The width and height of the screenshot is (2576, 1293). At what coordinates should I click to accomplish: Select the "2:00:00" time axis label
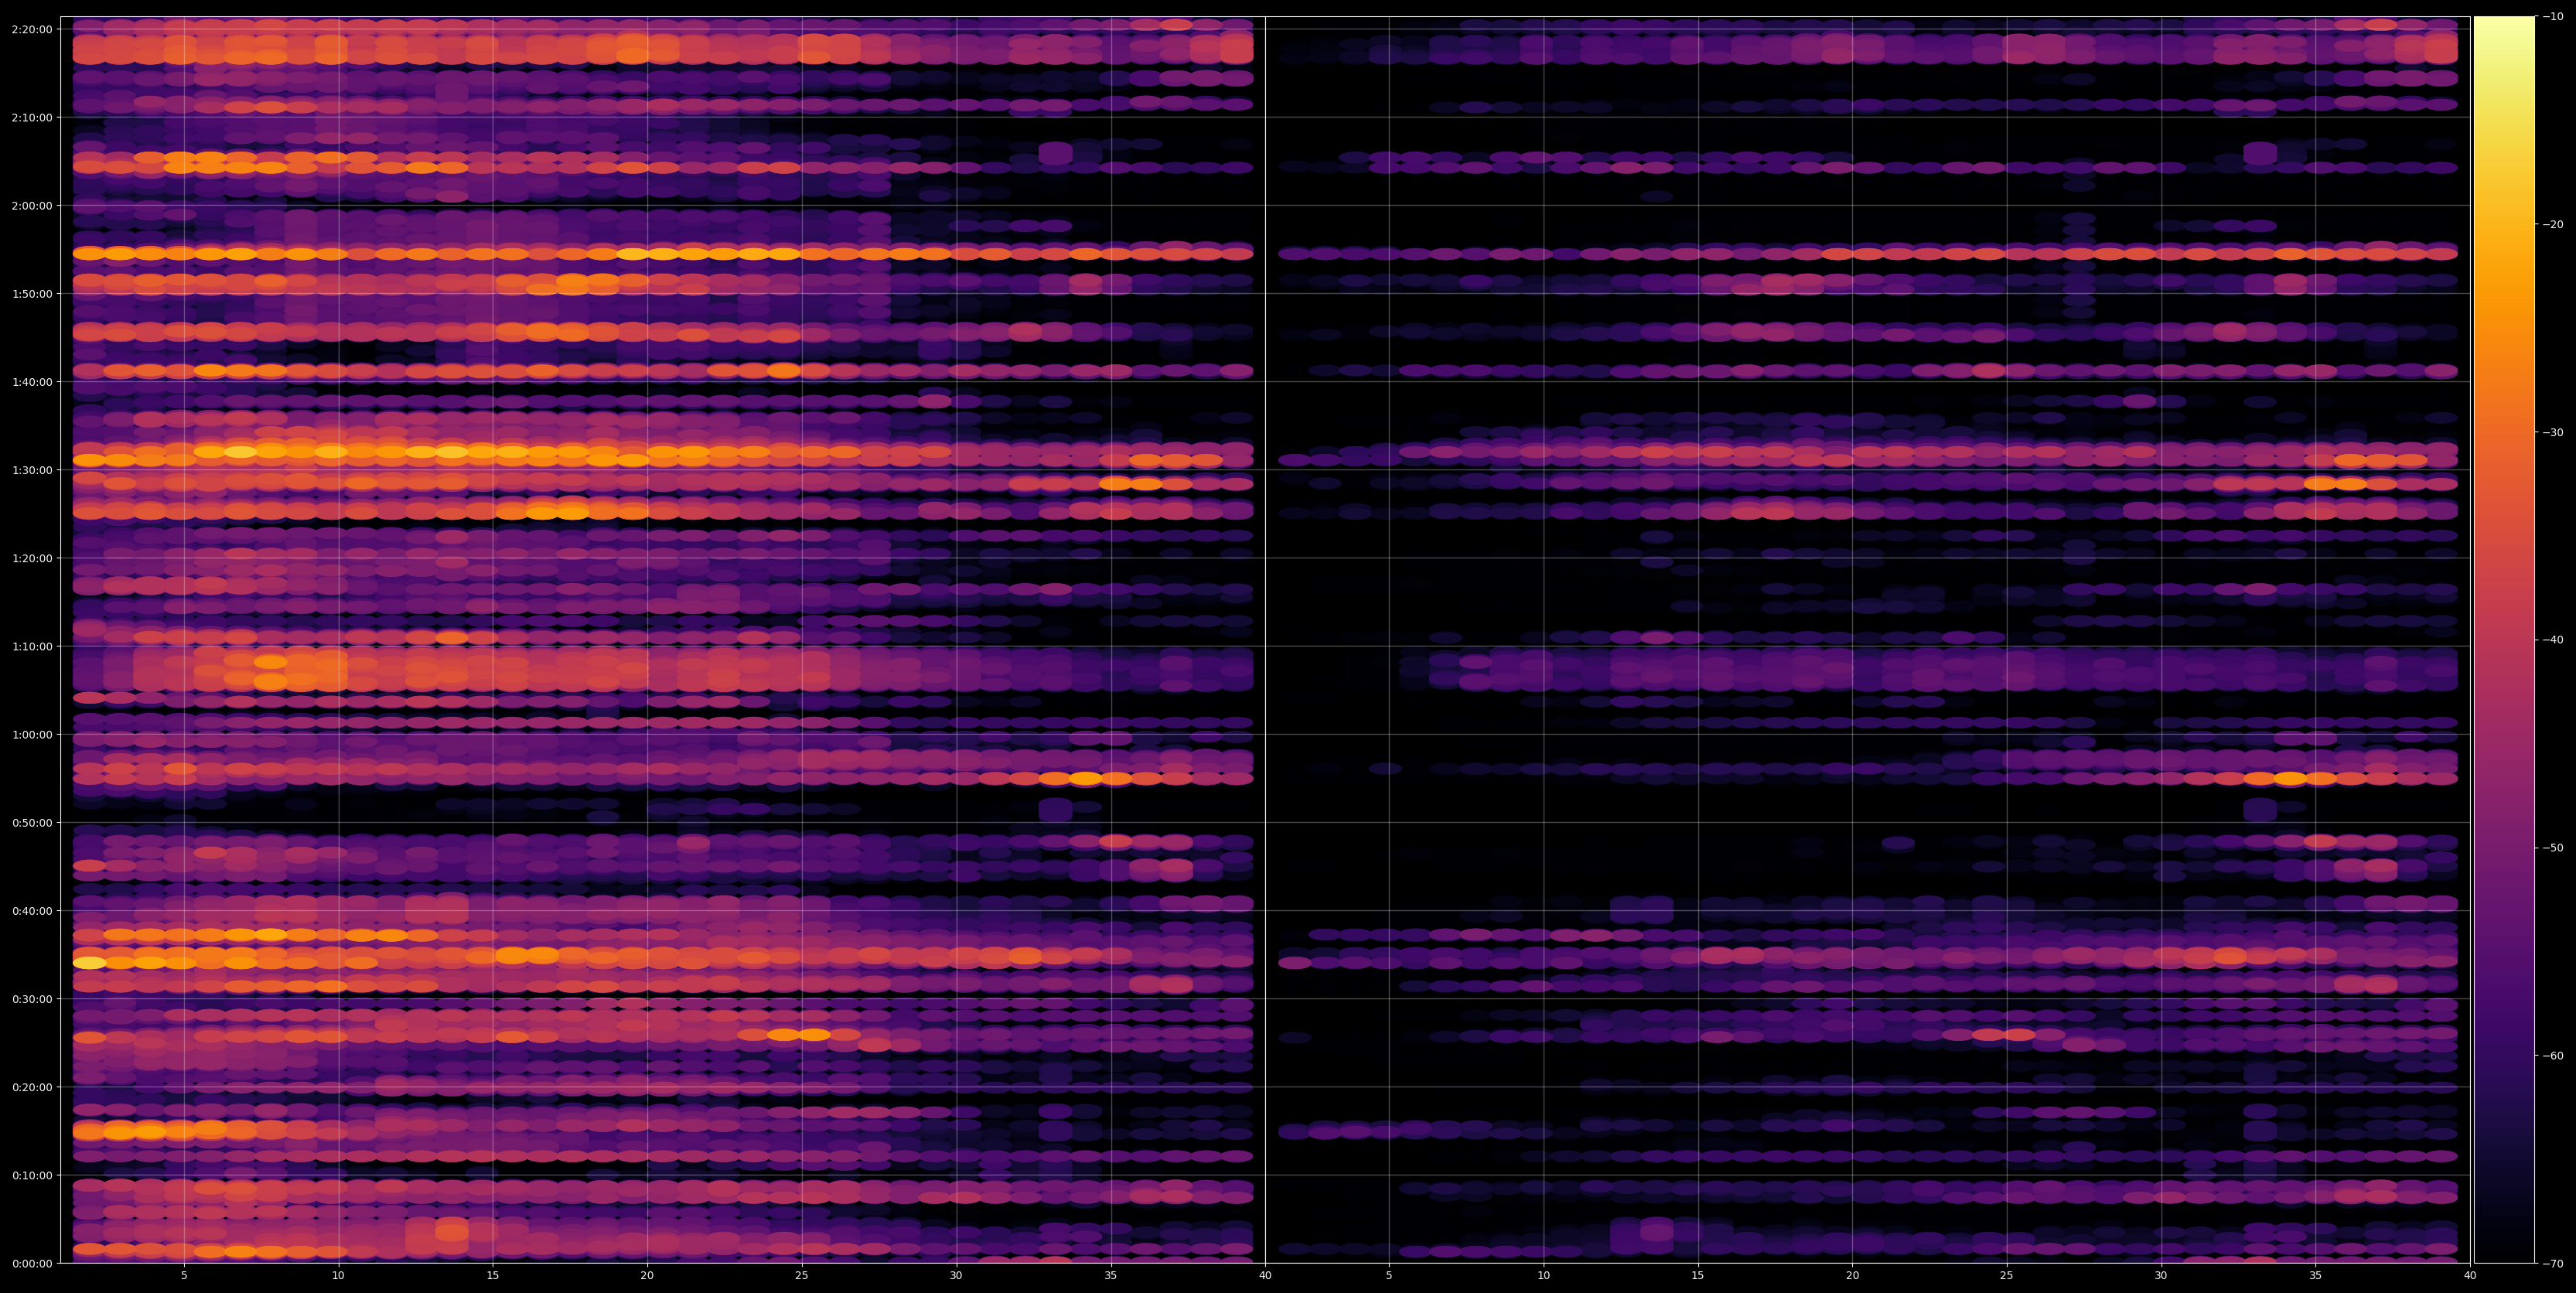click(31, 206)
